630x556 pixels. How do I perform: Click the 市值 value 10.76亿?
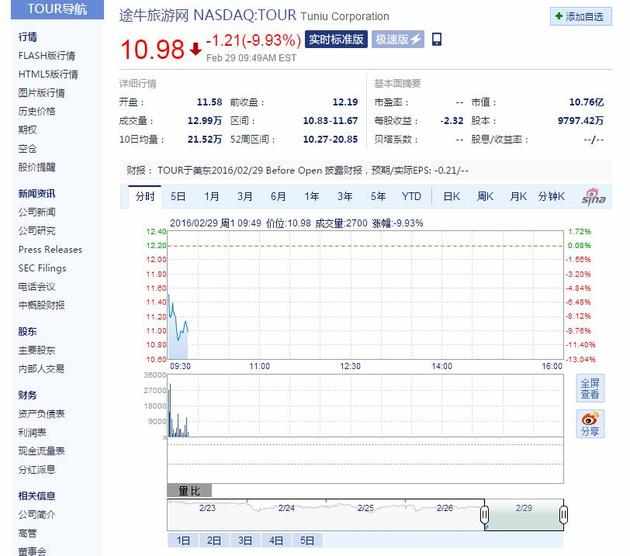(x=586, y=102)
